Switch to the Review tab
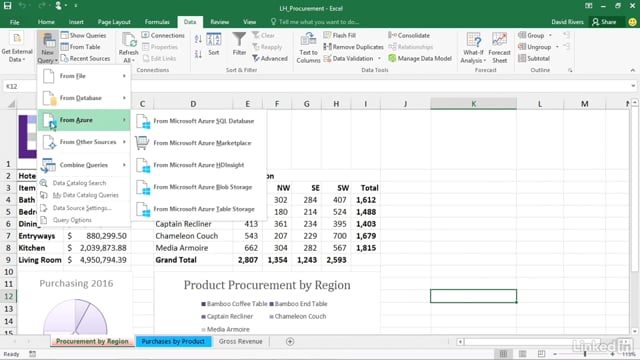The width and height of the screenshot is (640, 360). point(220,22)
